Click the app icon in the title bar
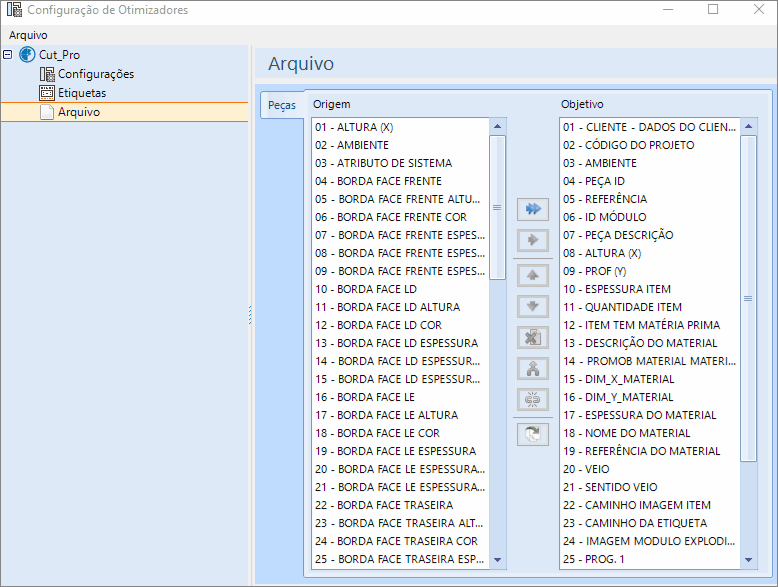Viewport: 778px width, 587px height. point(14,9)
